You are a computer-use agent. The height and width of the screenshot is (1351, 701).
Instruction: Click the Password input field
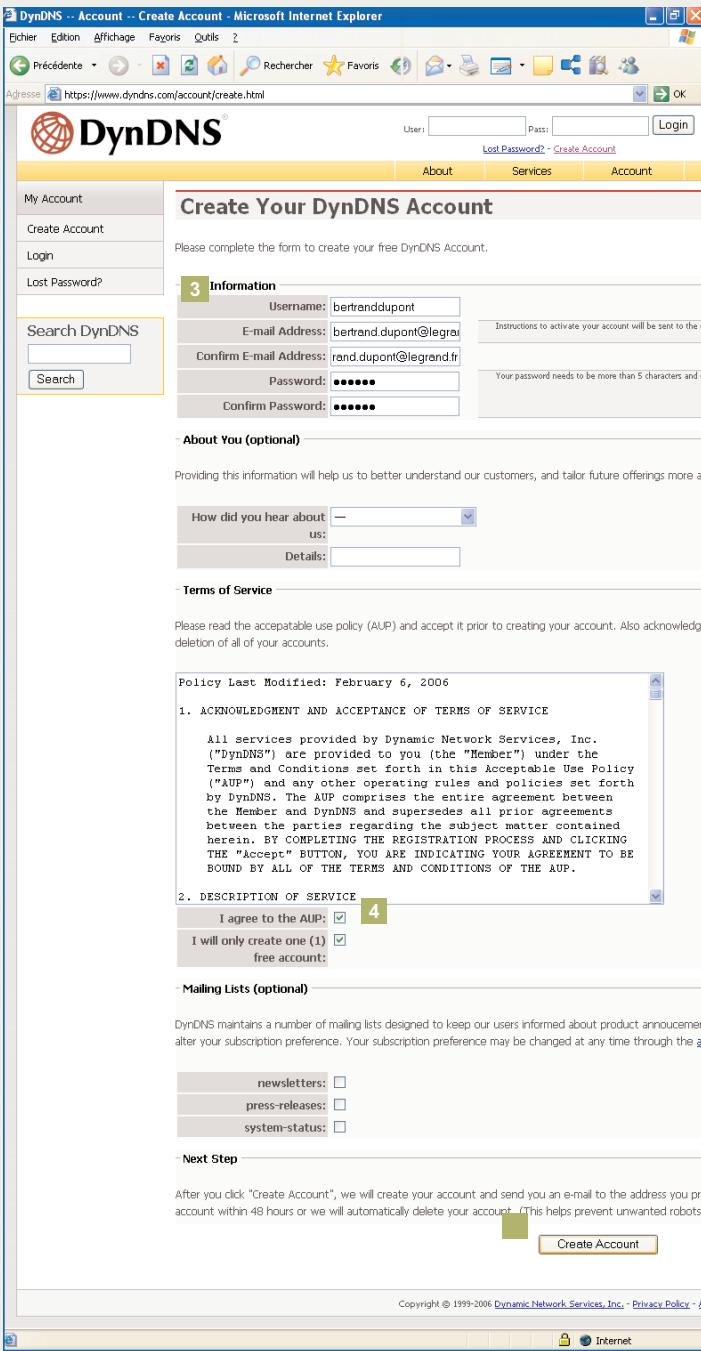394,381
